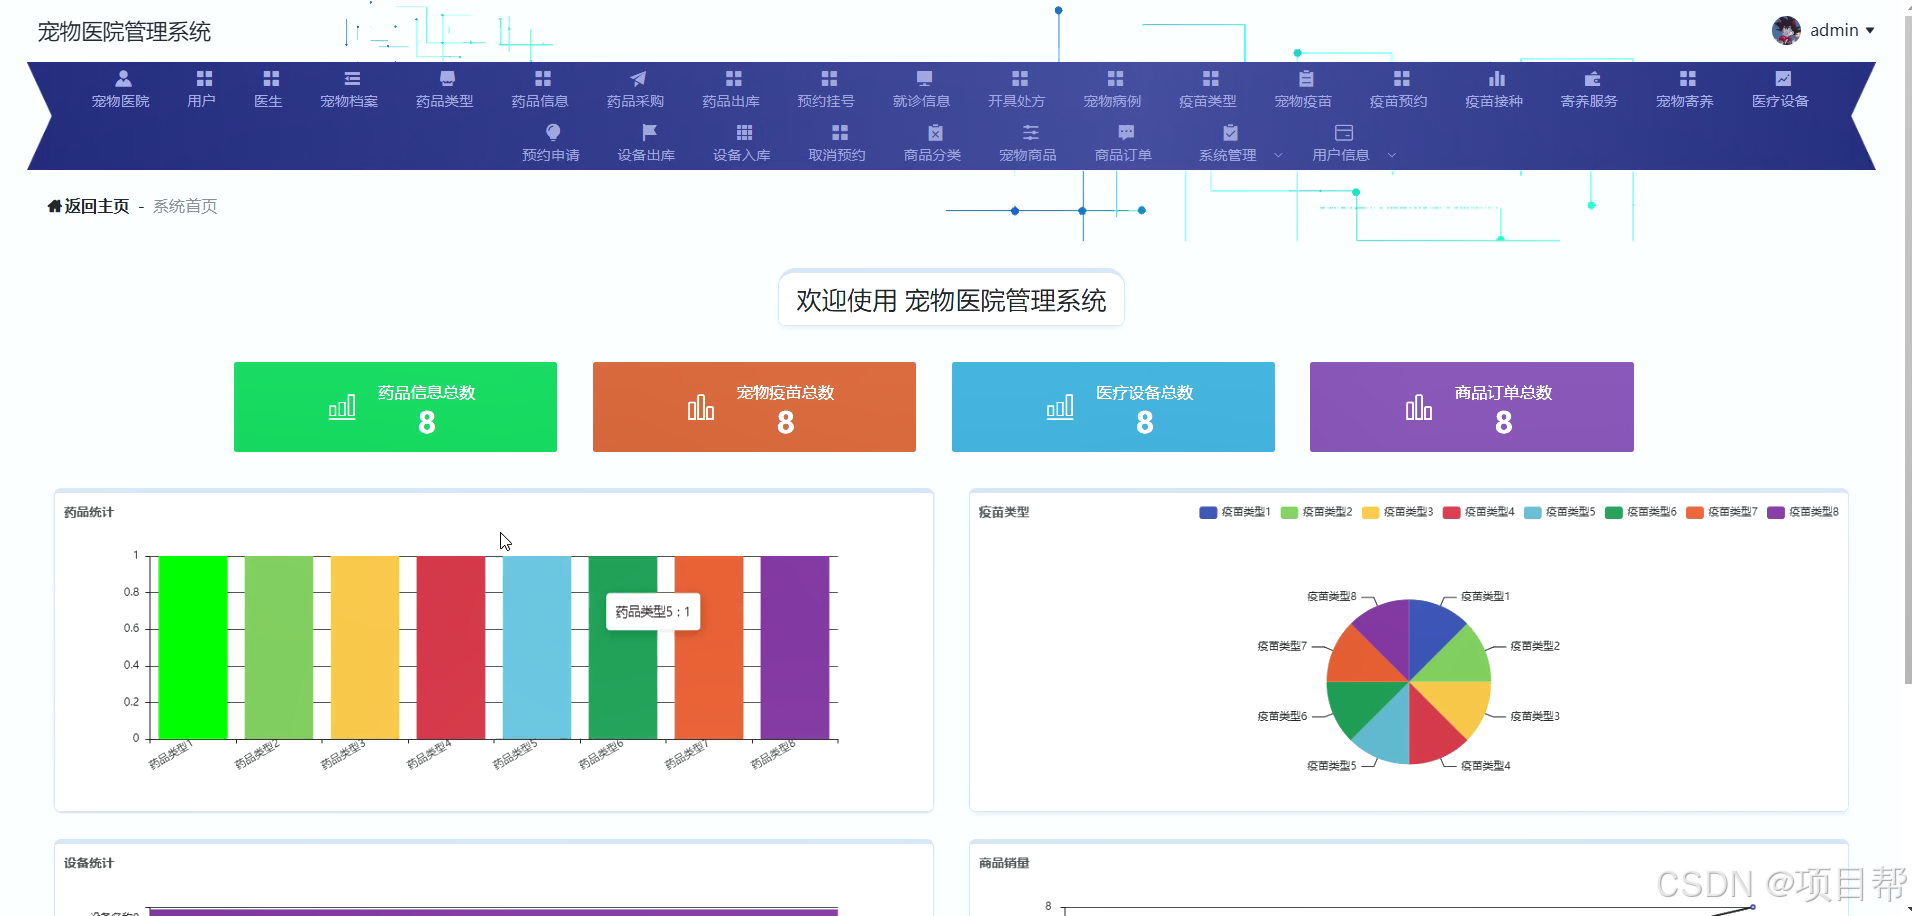Click the page vertical scrollbar
1912x916 pixels.
(1907, 350)
